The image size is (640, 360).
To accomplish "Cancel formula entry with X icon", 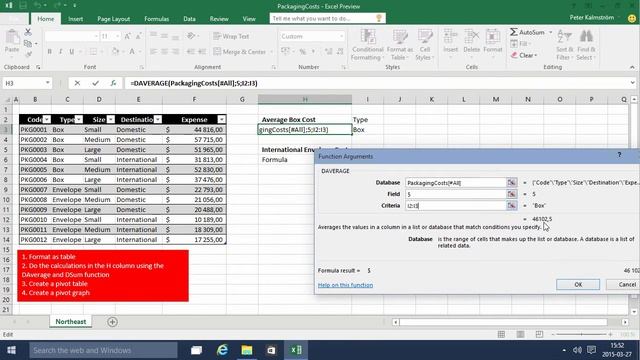I will coord(77,83).
